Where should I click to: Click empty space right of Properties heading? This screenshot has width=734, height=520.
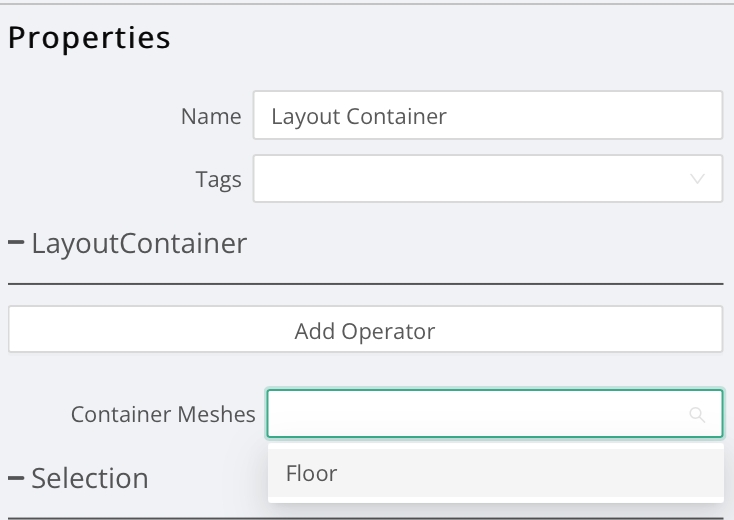click(x=450, y=38)
